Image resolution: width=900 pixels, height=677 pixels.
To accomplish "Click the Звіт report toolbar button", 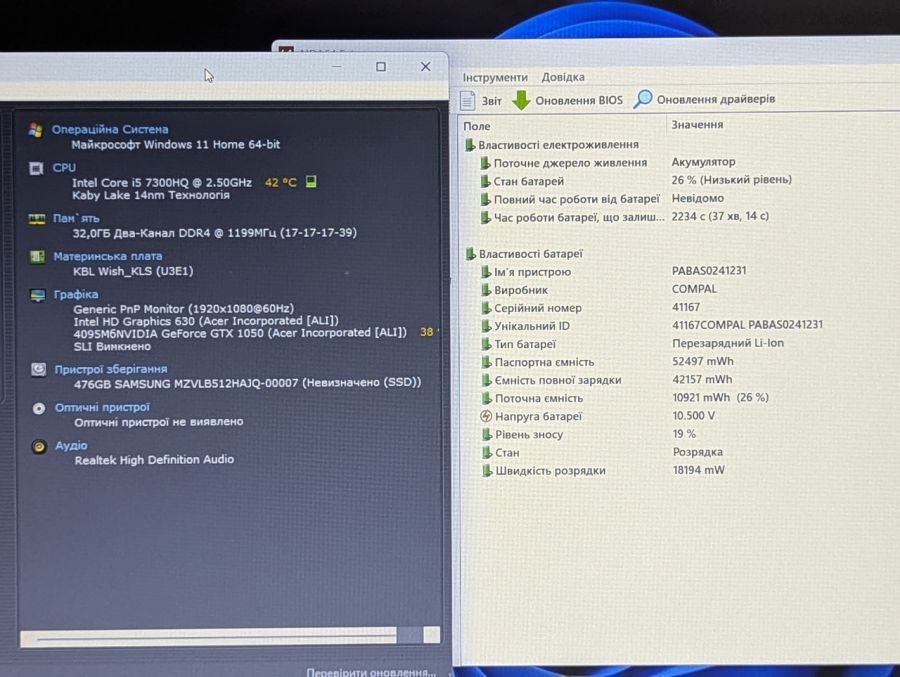I will [x=481, y=100].
